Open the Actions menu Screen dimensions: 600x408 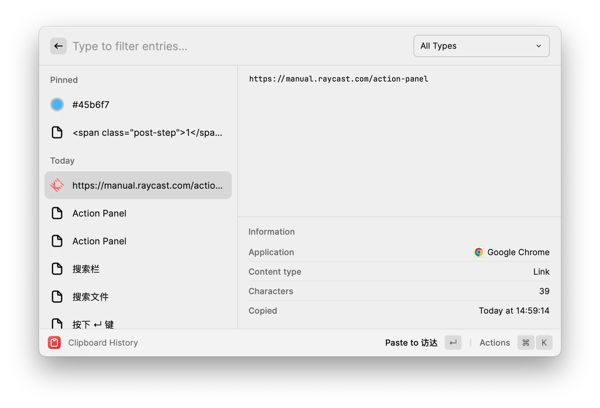[494, 343]
